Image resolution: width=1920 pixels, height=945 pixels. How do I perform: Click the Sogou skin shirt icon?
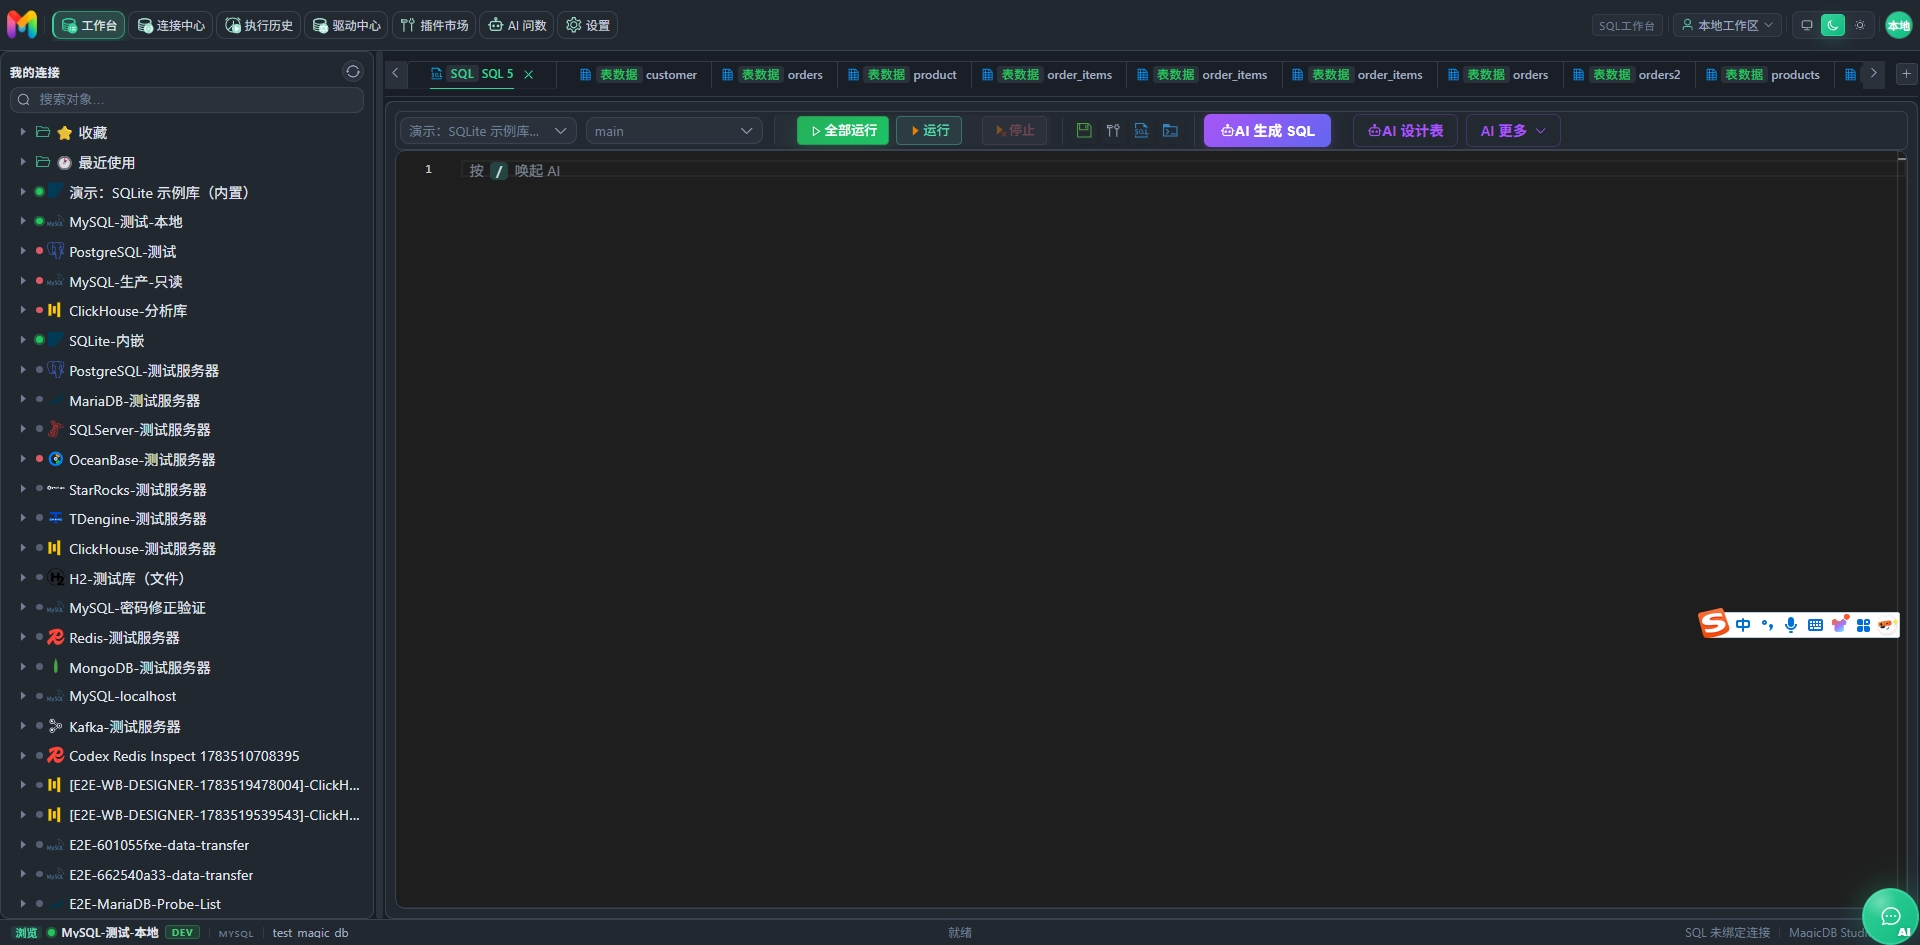[1839, 624]
